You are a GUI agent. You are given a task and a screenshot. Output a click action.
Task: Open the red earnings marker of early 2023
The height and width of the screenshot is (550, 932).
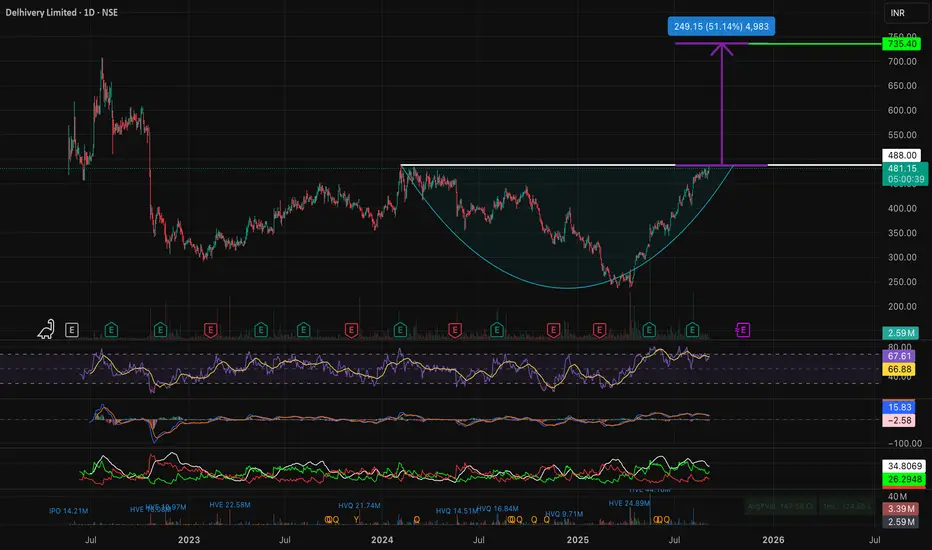point(210,329)
